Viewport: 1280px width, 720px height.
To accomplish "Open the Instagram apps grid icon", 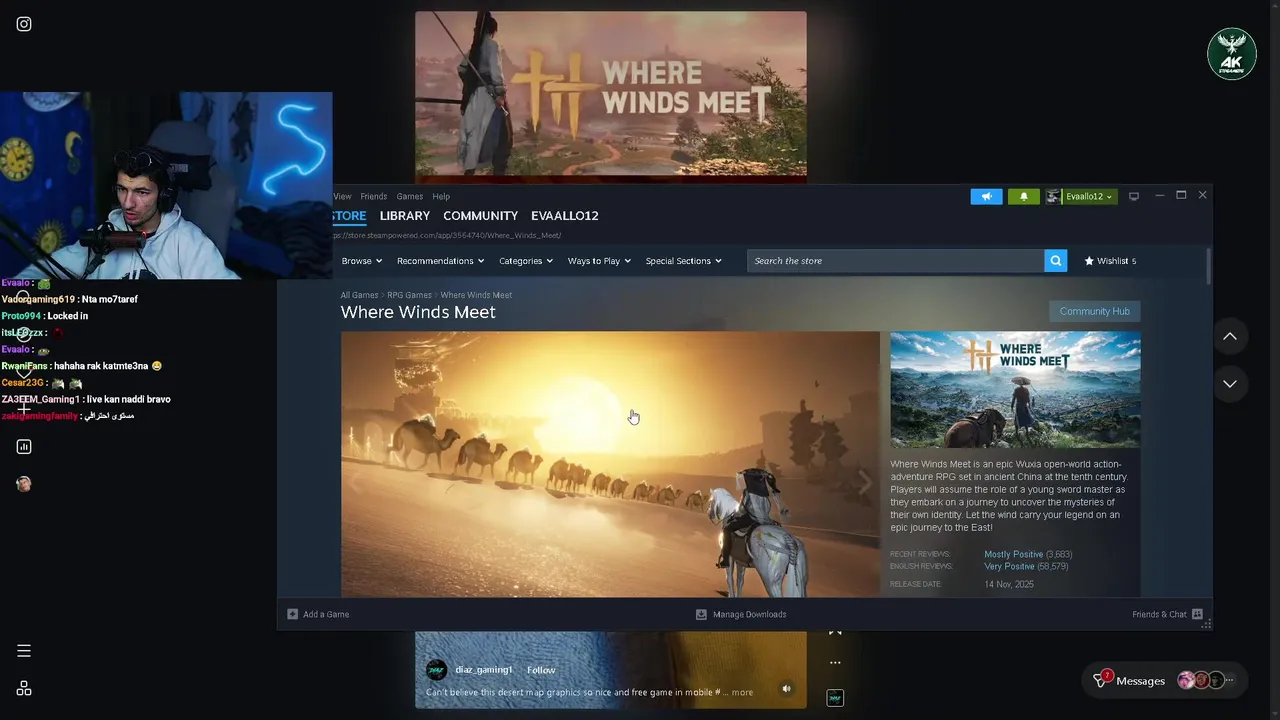I will [24, 688].
